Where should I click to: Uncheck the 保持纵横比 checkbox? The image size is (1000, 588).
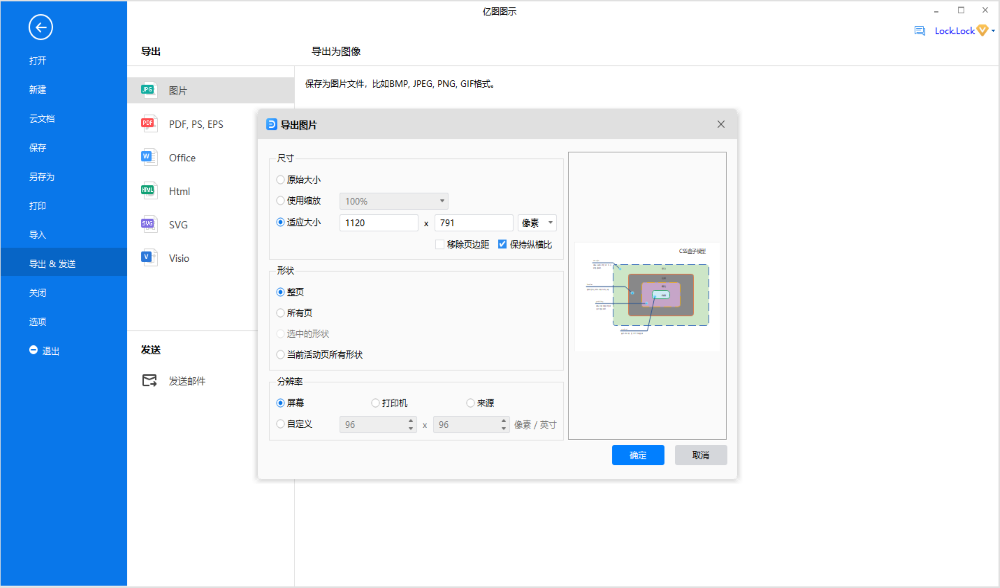coord(502,244)
